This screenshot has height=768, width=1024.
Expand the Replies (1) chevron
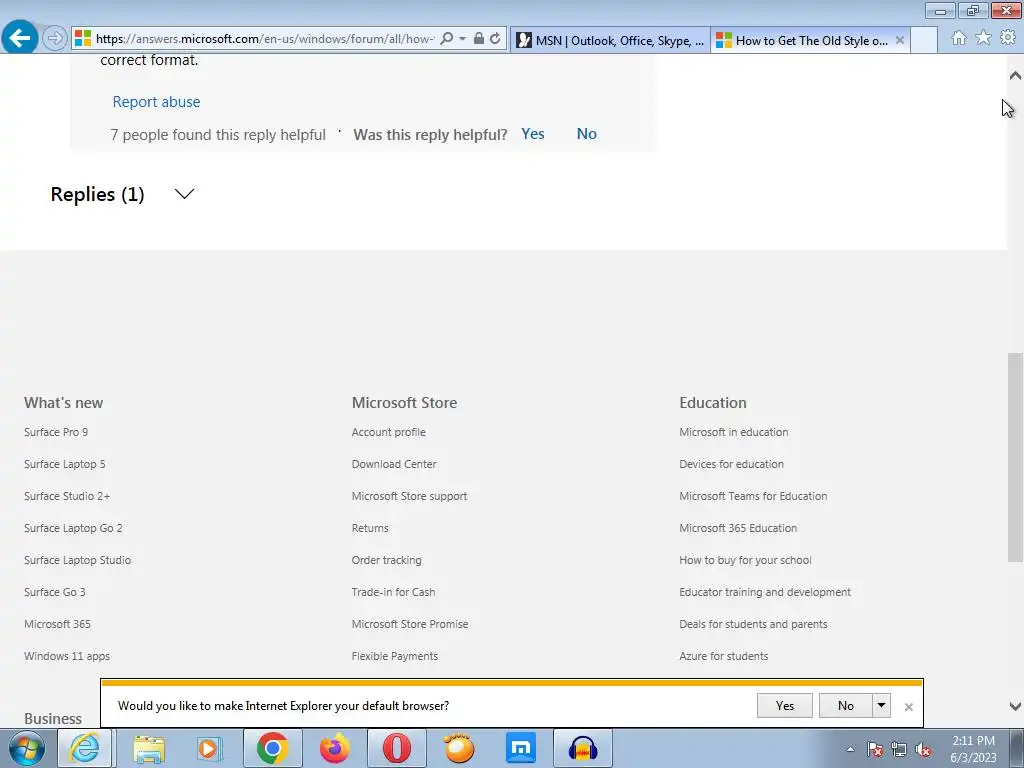(x=185, y=194)
